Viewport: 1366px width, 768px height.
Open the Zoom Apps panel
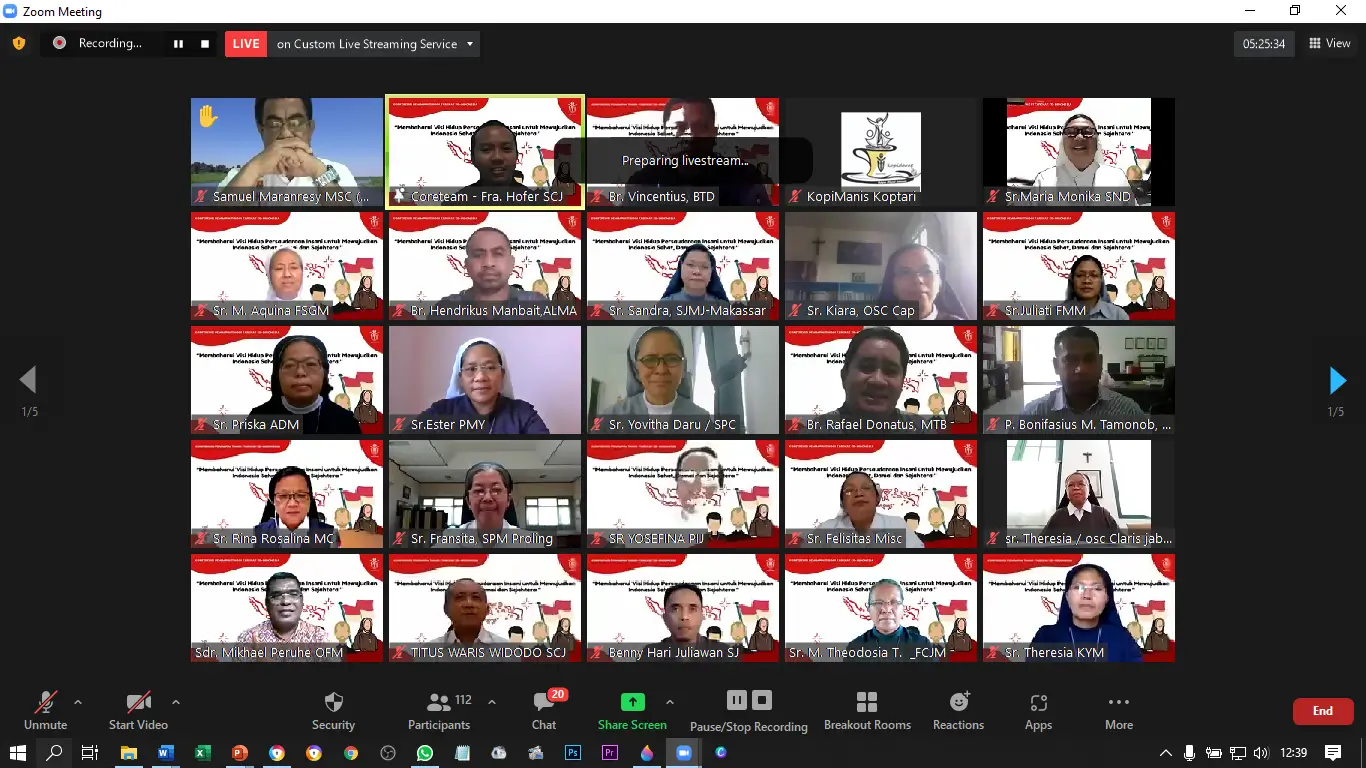click(1038, 711)
